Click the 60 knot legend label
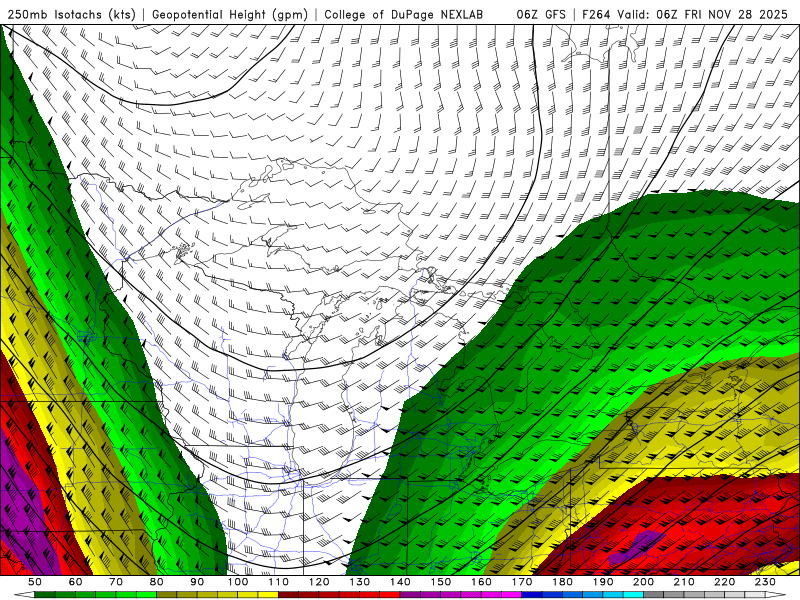Viewport: 800px width, 600px height. pyautogui.click(x=75, y=582)
